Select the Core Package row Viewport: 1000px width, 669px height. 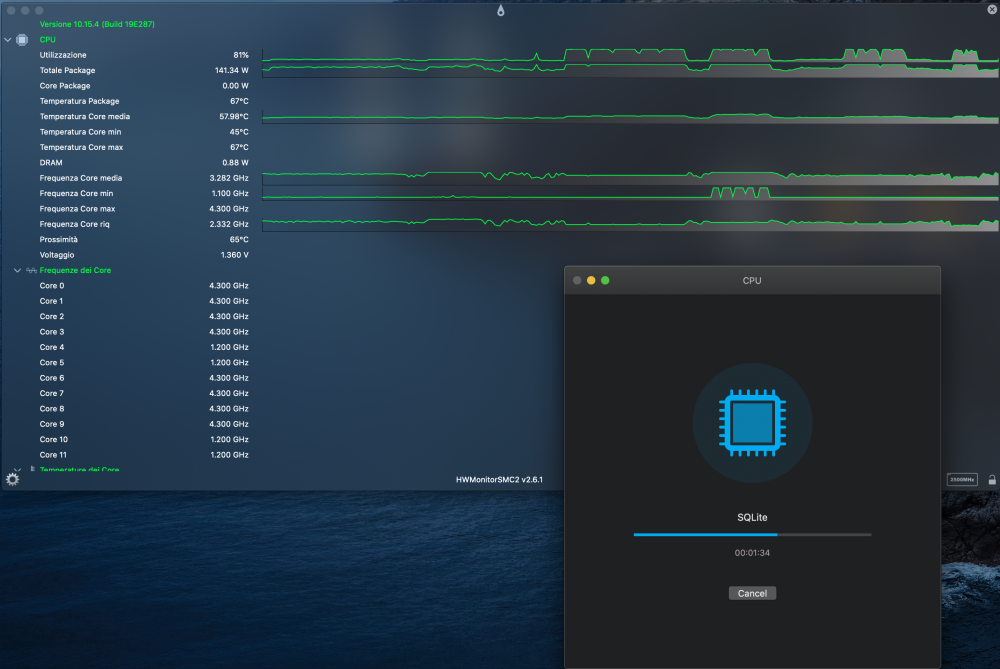(143, 85)
